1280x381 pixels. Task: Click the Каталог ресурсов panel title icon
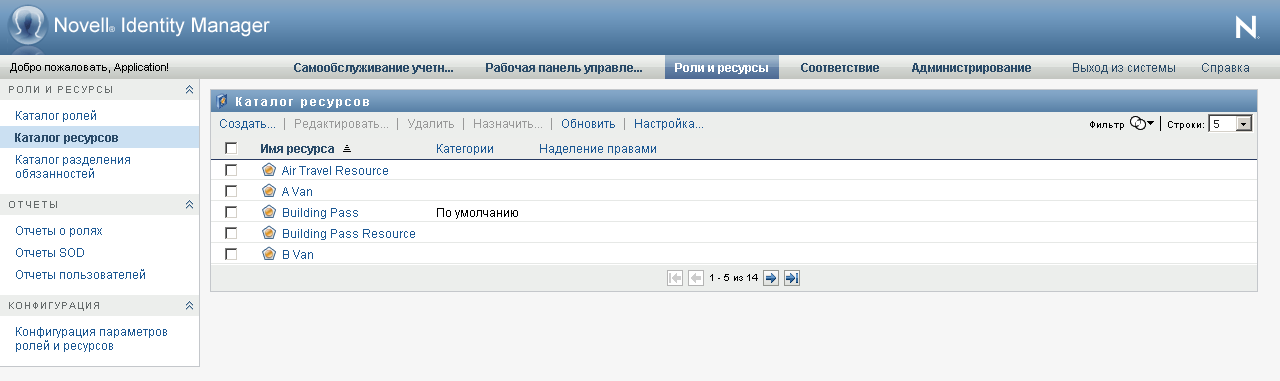pyautogui.click(x=222, y=102)
